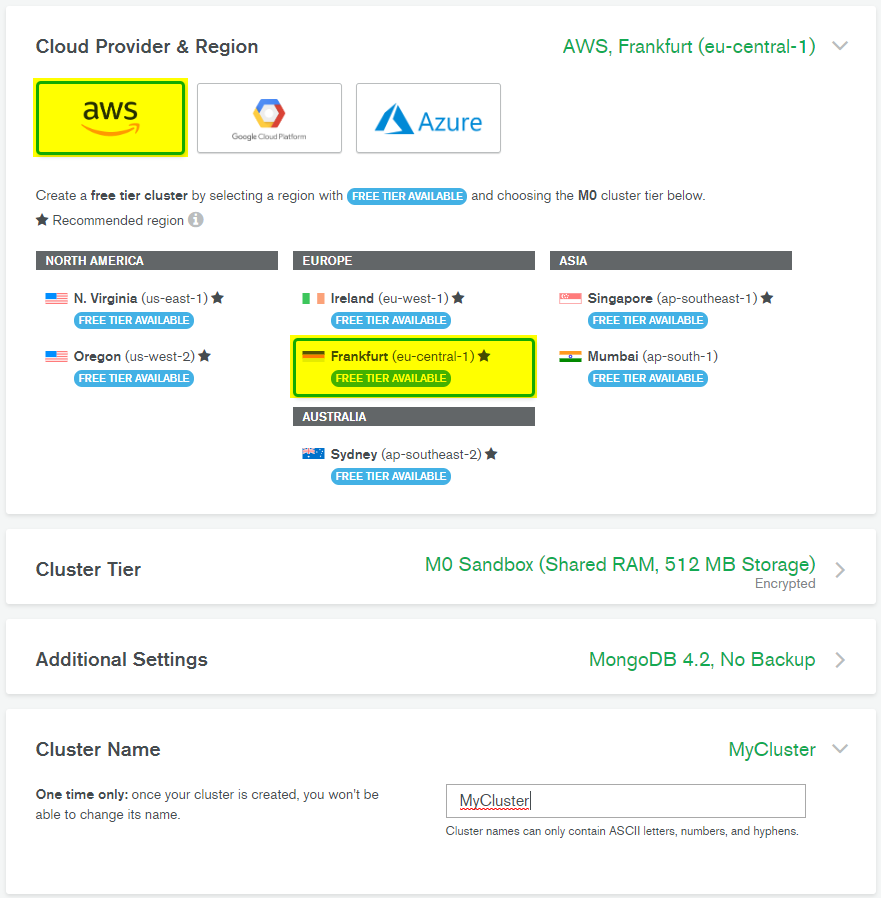Click Free Tier Available badge under Singapore
This screenshot has width=881, height=898.
[x=648, y=320]
